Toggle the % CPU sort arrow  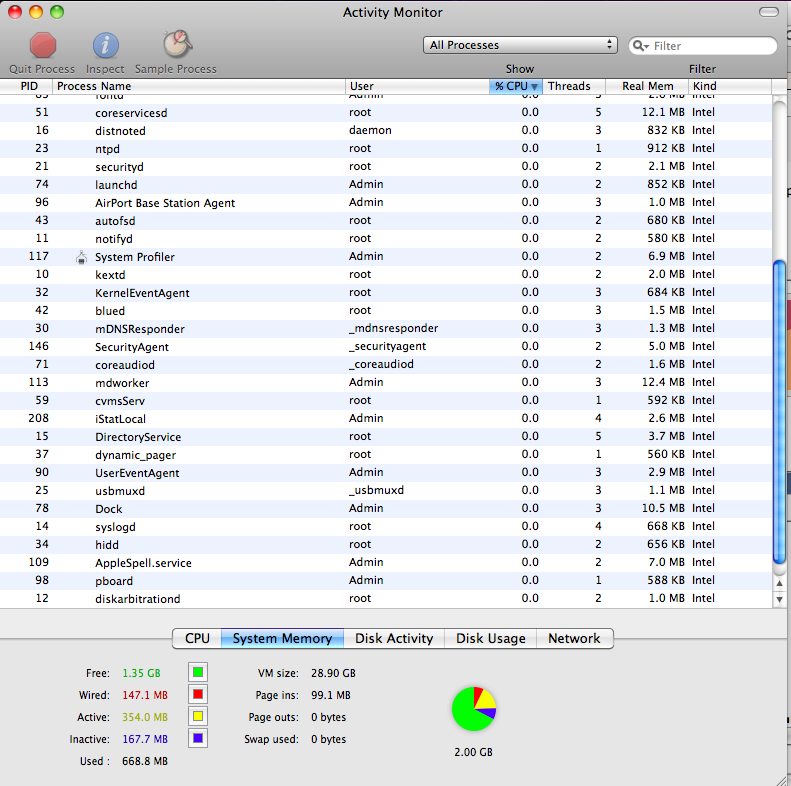534,87
